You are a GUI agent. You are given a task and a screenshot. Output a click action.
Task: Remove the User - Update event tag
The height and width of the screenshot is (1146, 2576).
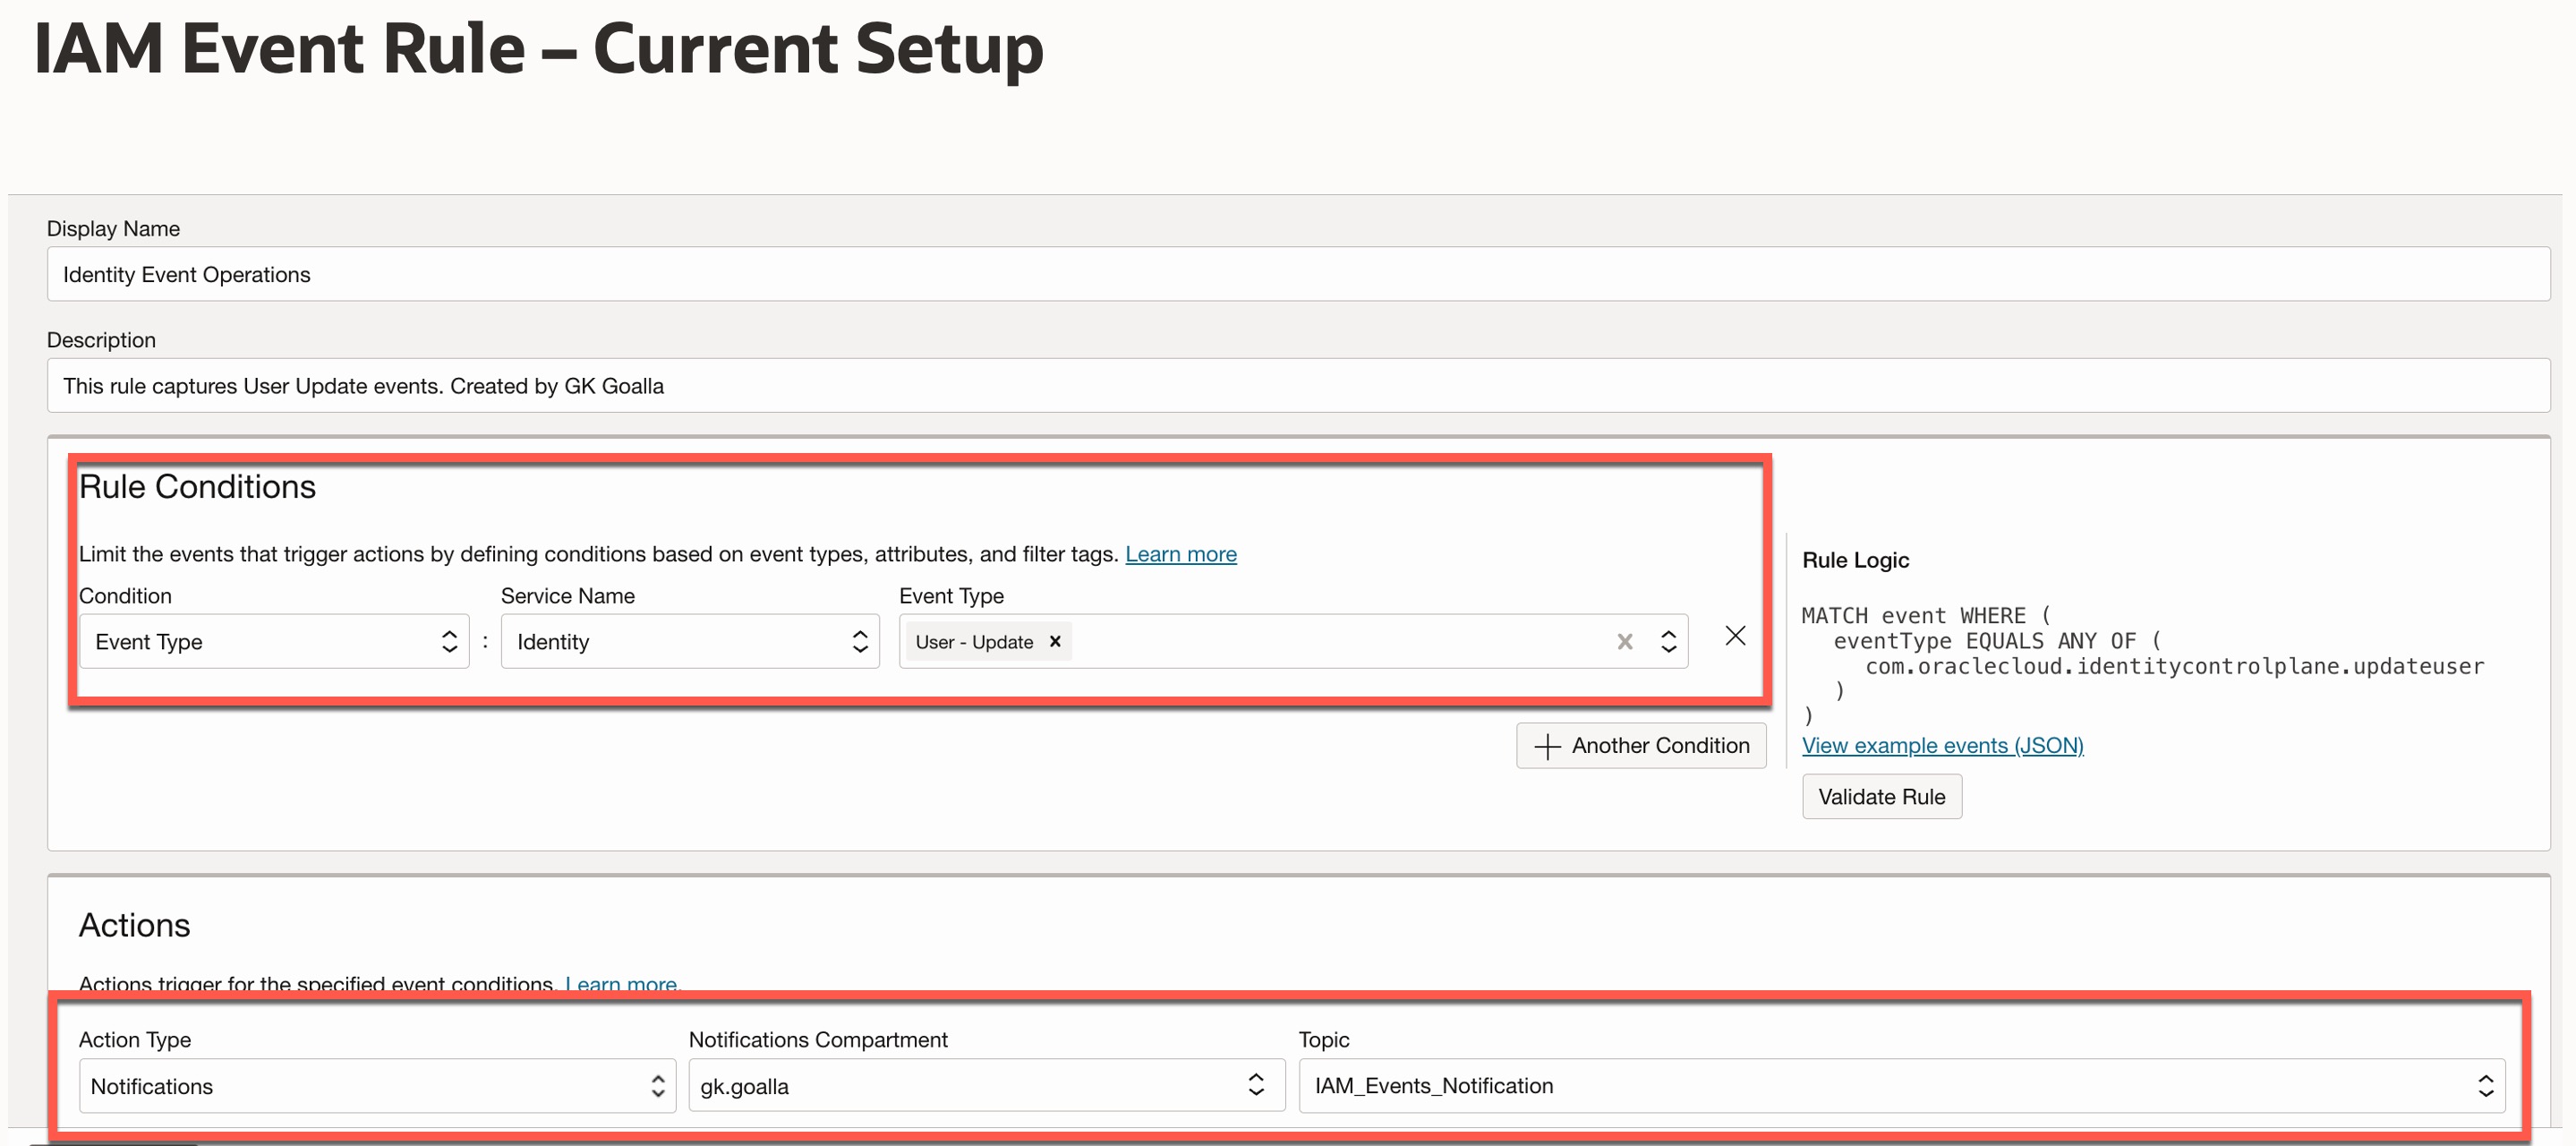tap(1054, 642)
